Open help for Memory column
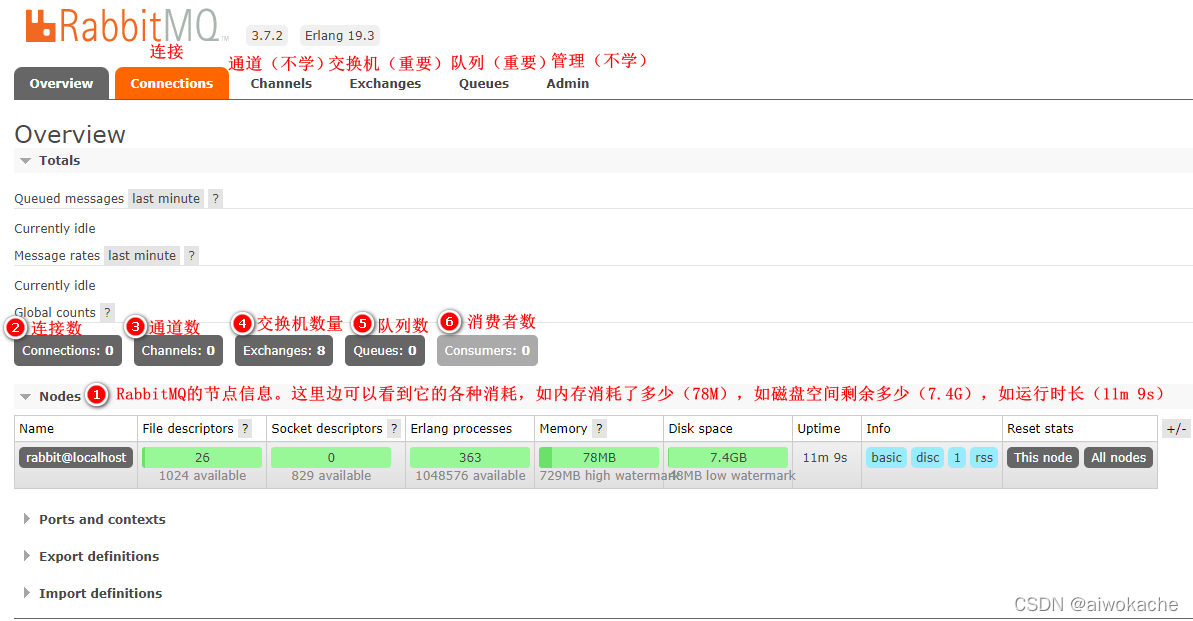This screenshot has height=621, width=1193. pyautogui.click(x=600, y=428)
